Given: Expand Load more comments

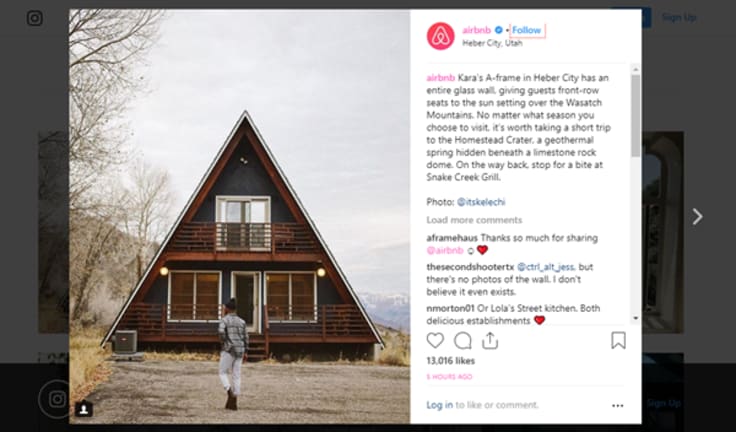Looking at the screenshot, I should (474, 220).
